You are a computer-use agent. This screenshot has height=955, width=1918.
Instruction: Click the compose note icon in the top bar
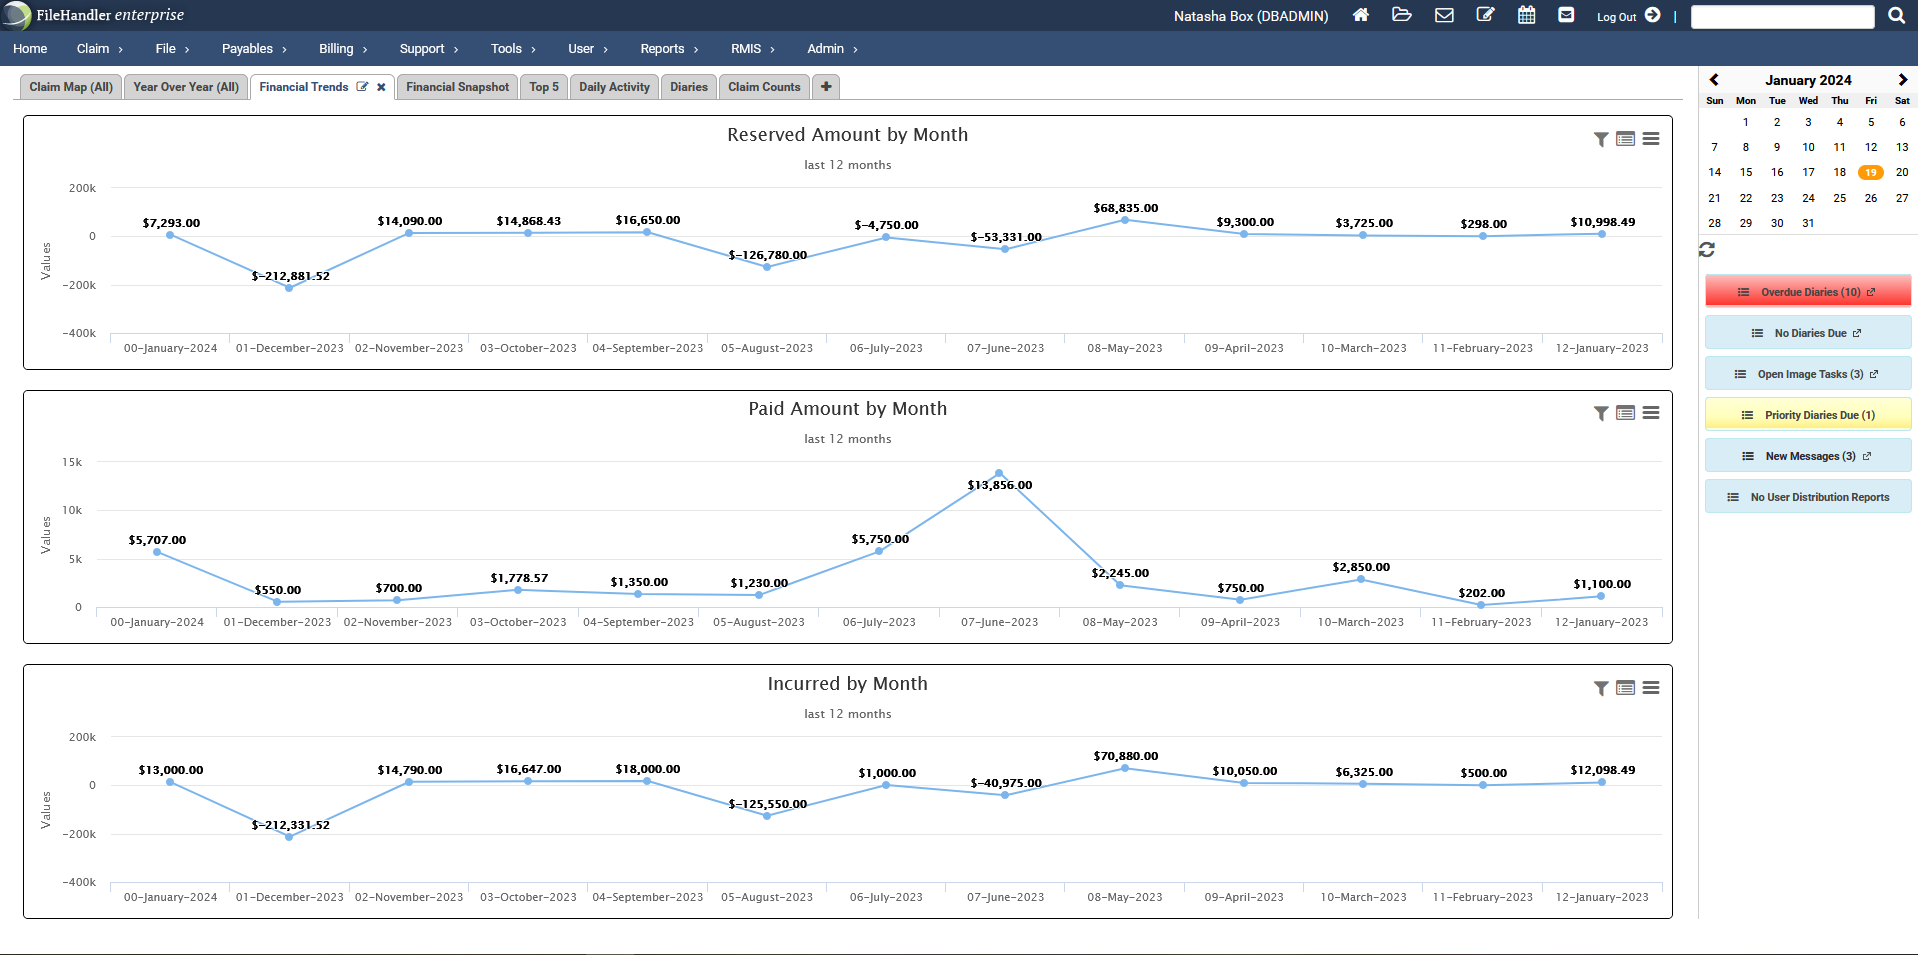pyautogui.click(x=1485, y=16)
